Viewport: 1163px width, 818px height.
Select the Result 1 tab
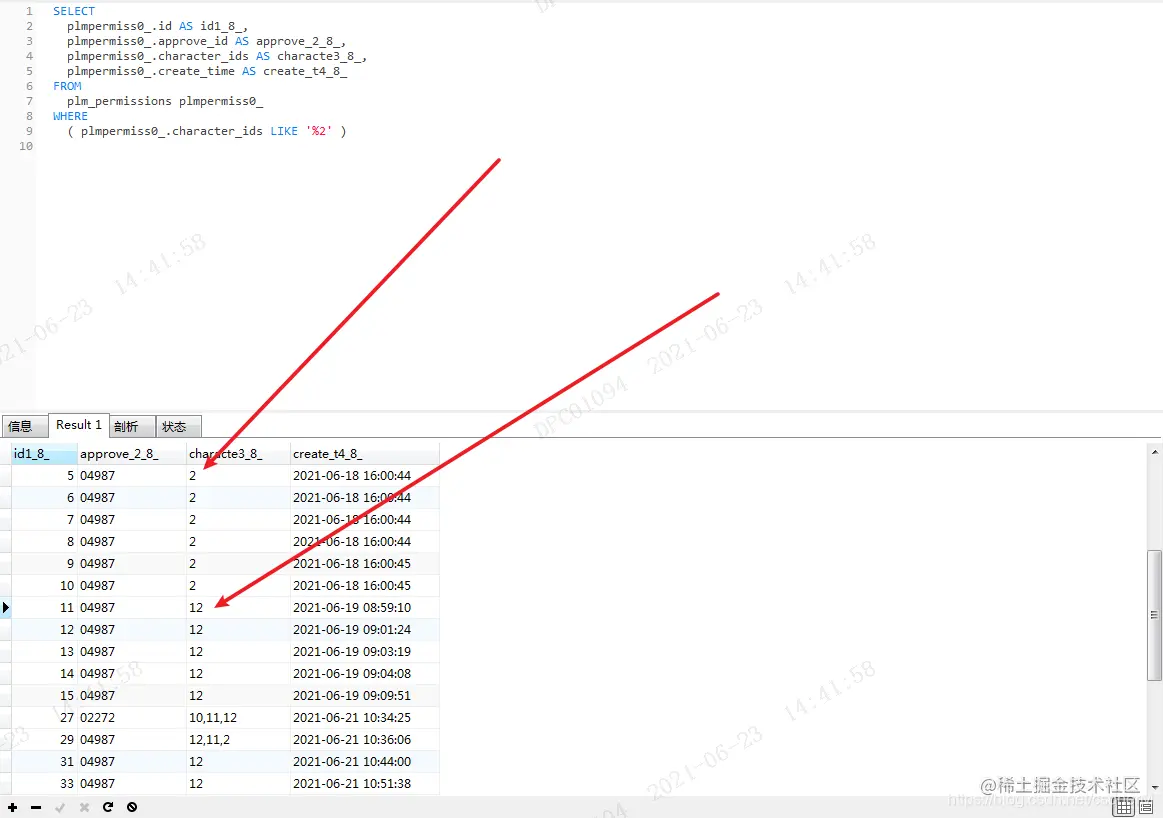[x=79, y=425]
